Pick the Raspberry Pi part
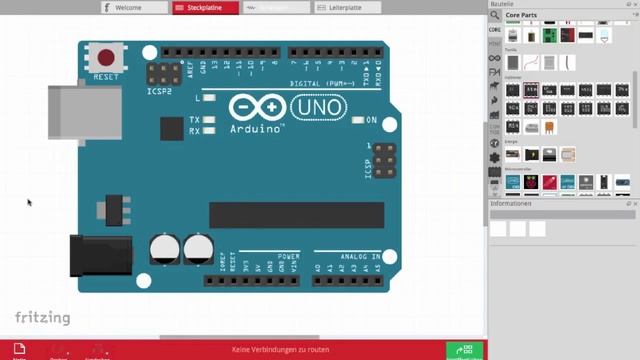The height and width of the screenshot is (360, 640). (531, 182)
